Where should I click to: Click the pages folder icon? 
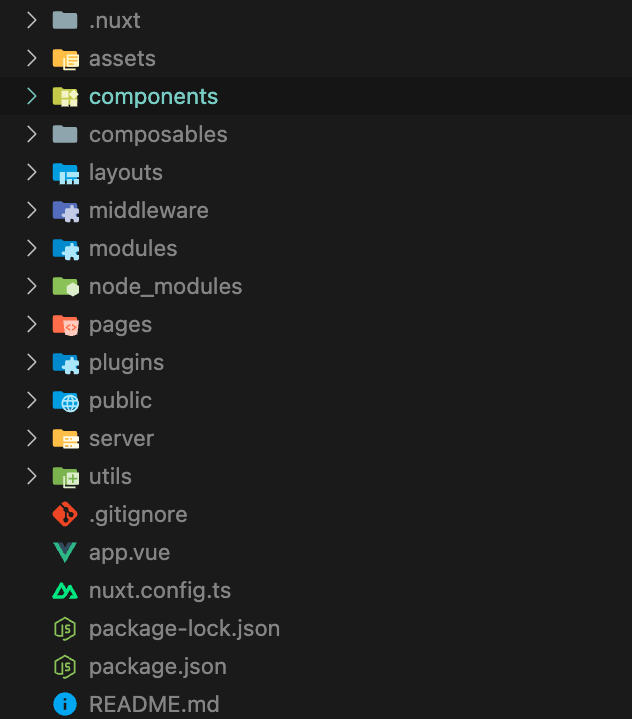[x=65, y=325]
